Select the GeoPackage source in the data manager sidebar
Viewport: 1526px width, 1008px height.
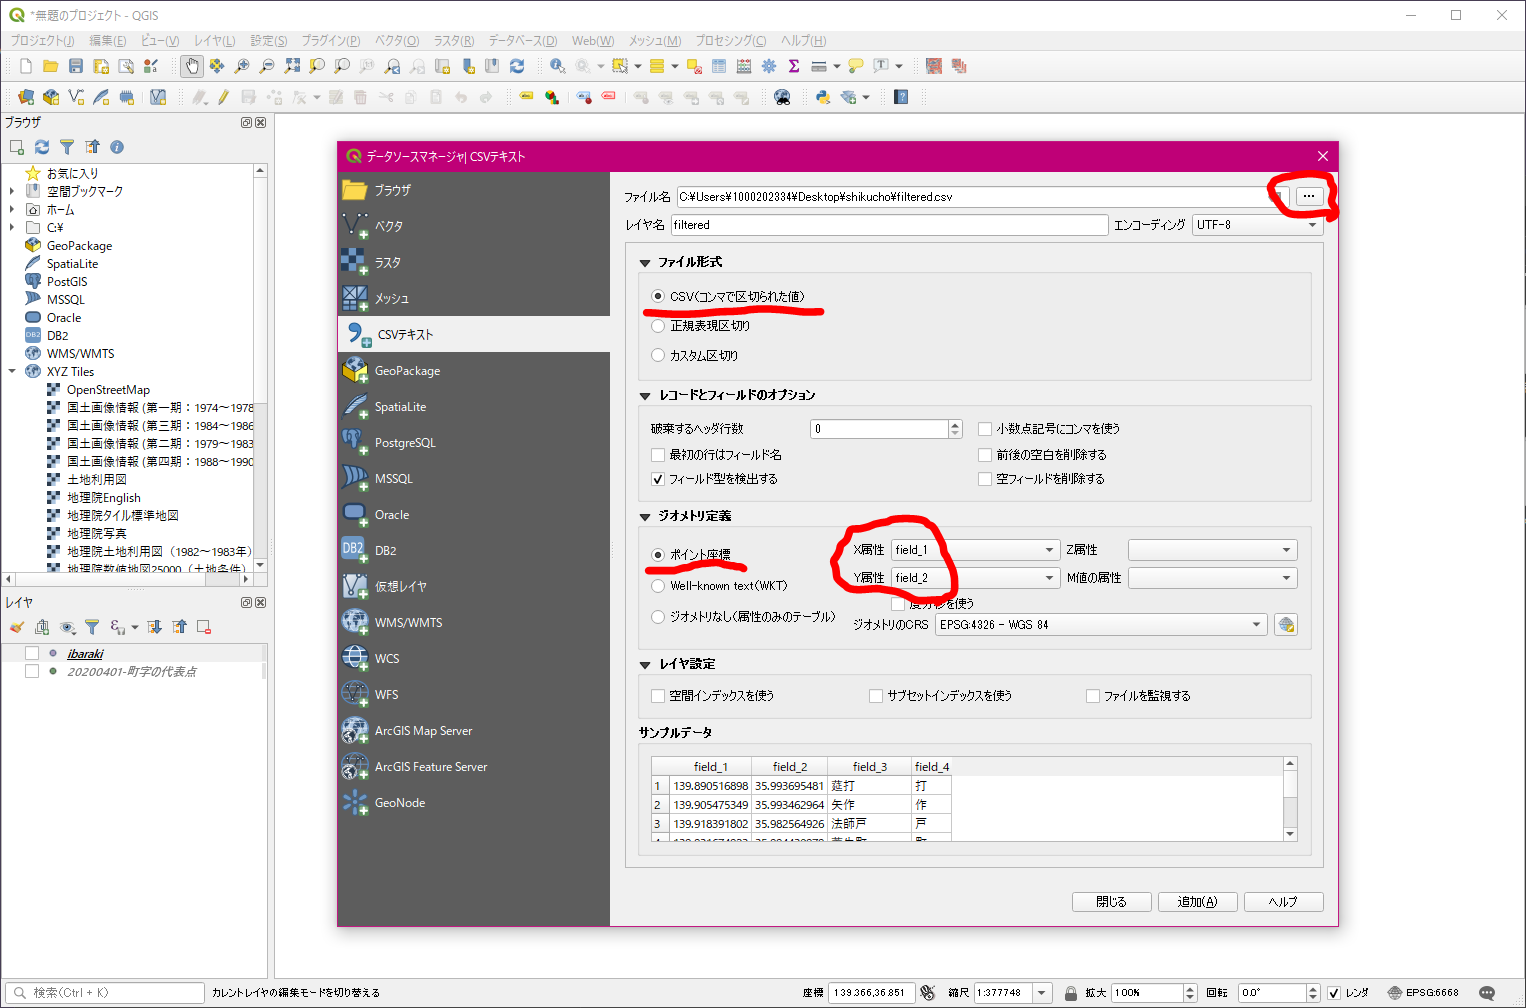[407, 371]
